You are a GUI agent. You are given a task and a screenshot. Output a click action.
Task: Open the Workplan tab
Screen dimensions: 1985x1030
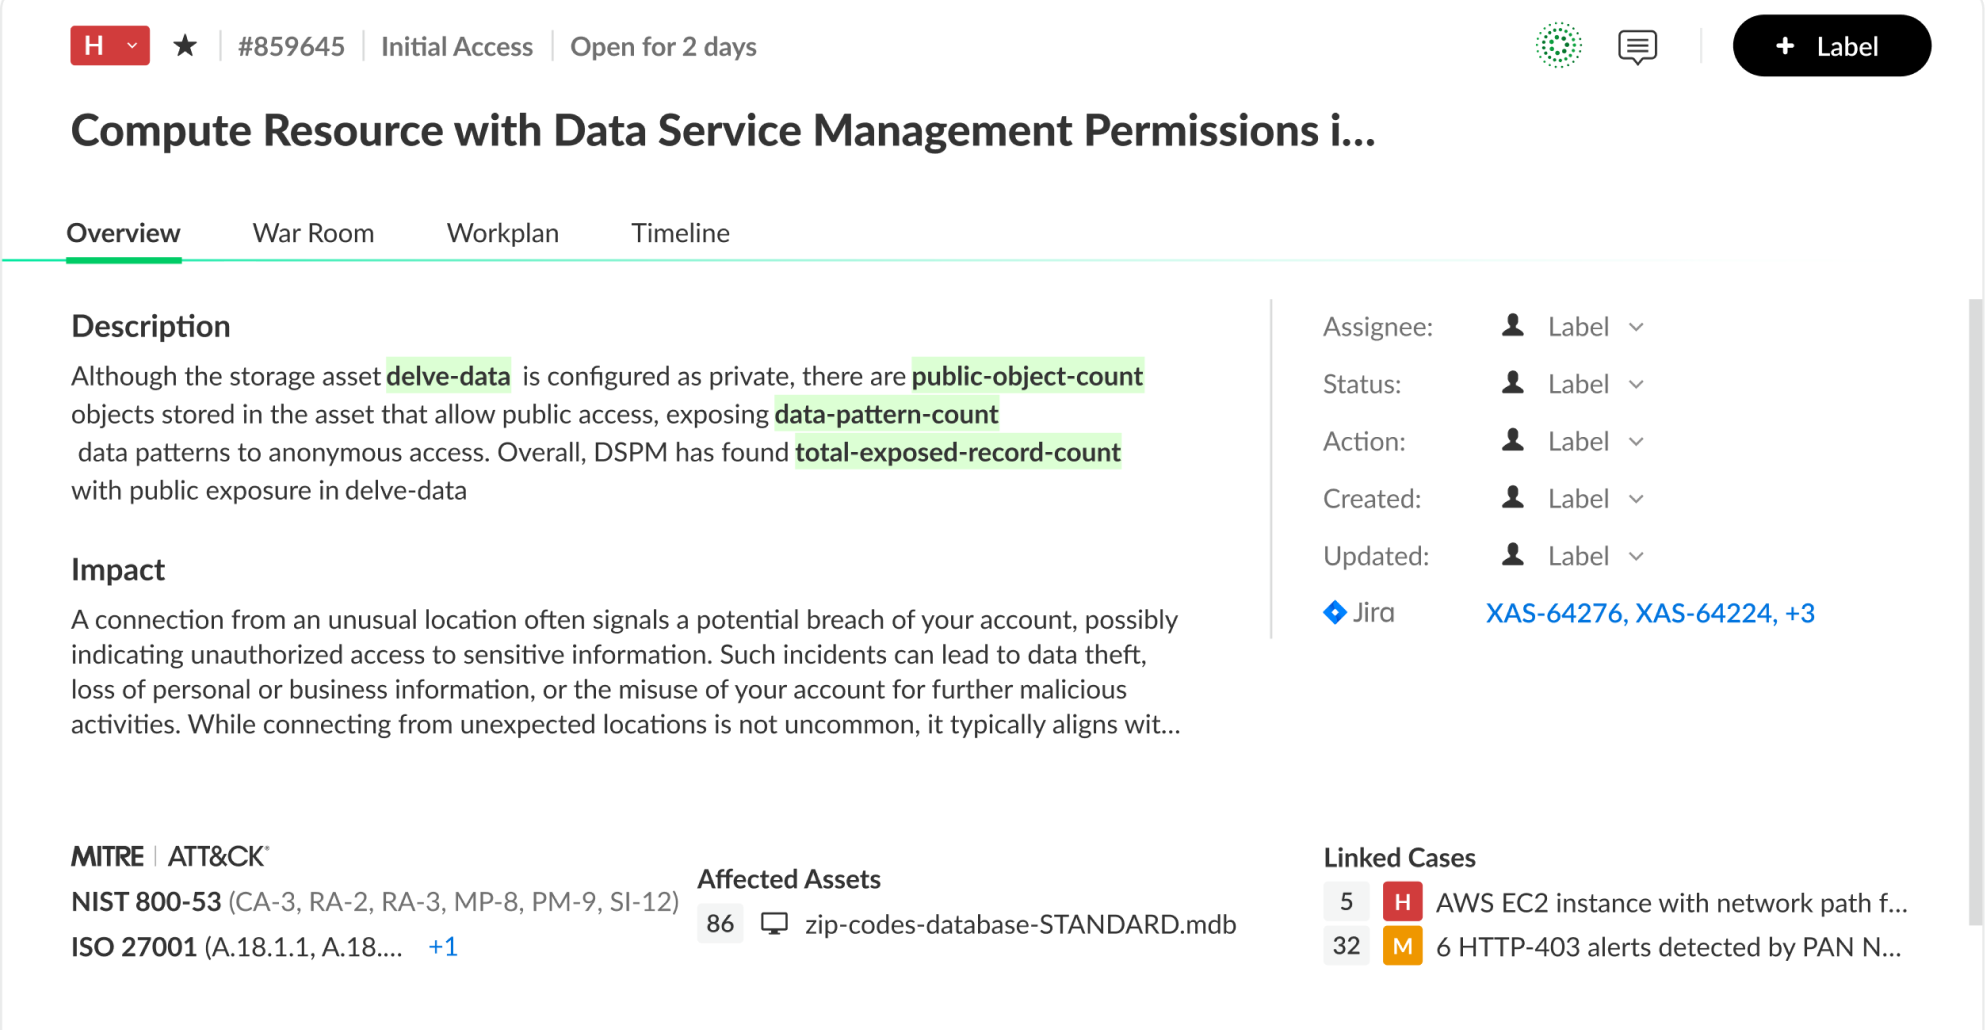coord(502,233)
